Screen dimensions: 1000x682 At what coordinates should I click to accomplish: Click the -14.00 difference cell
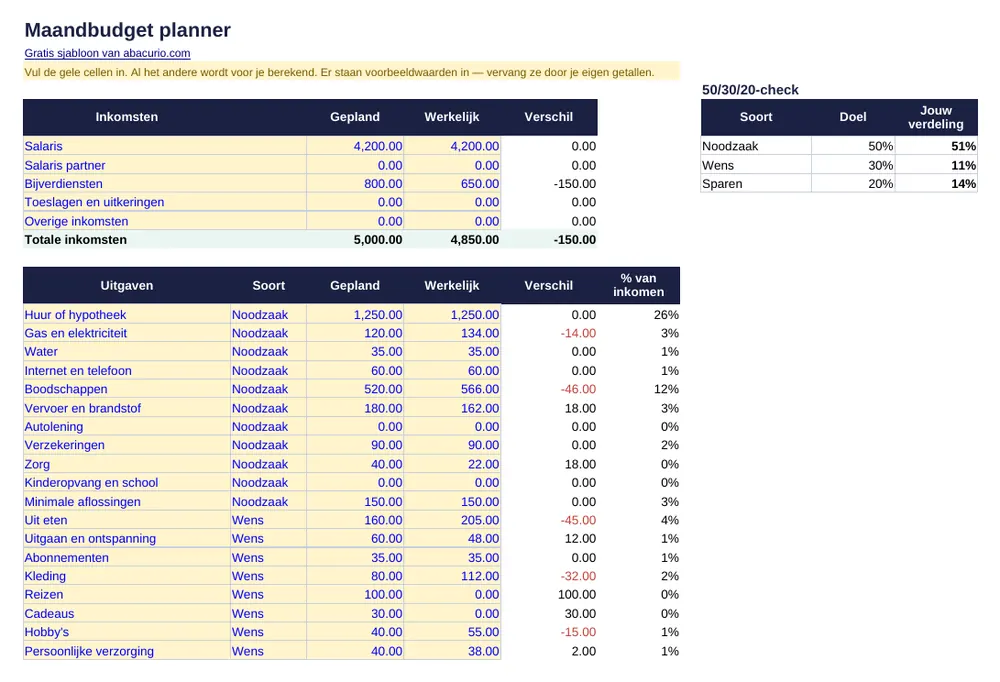549,333
